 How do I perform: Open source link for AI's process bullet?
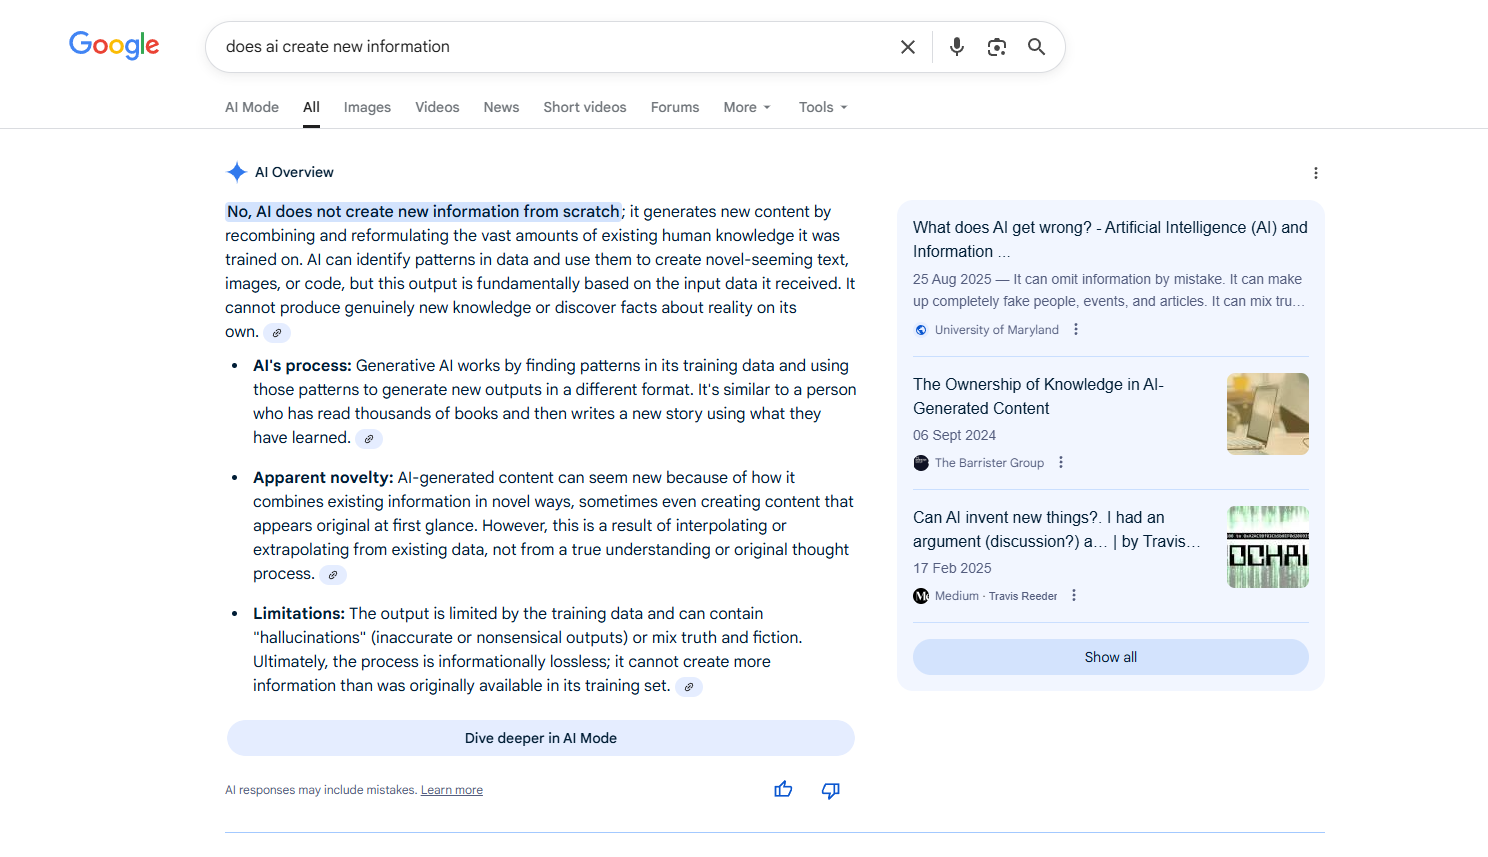(369, 439)
